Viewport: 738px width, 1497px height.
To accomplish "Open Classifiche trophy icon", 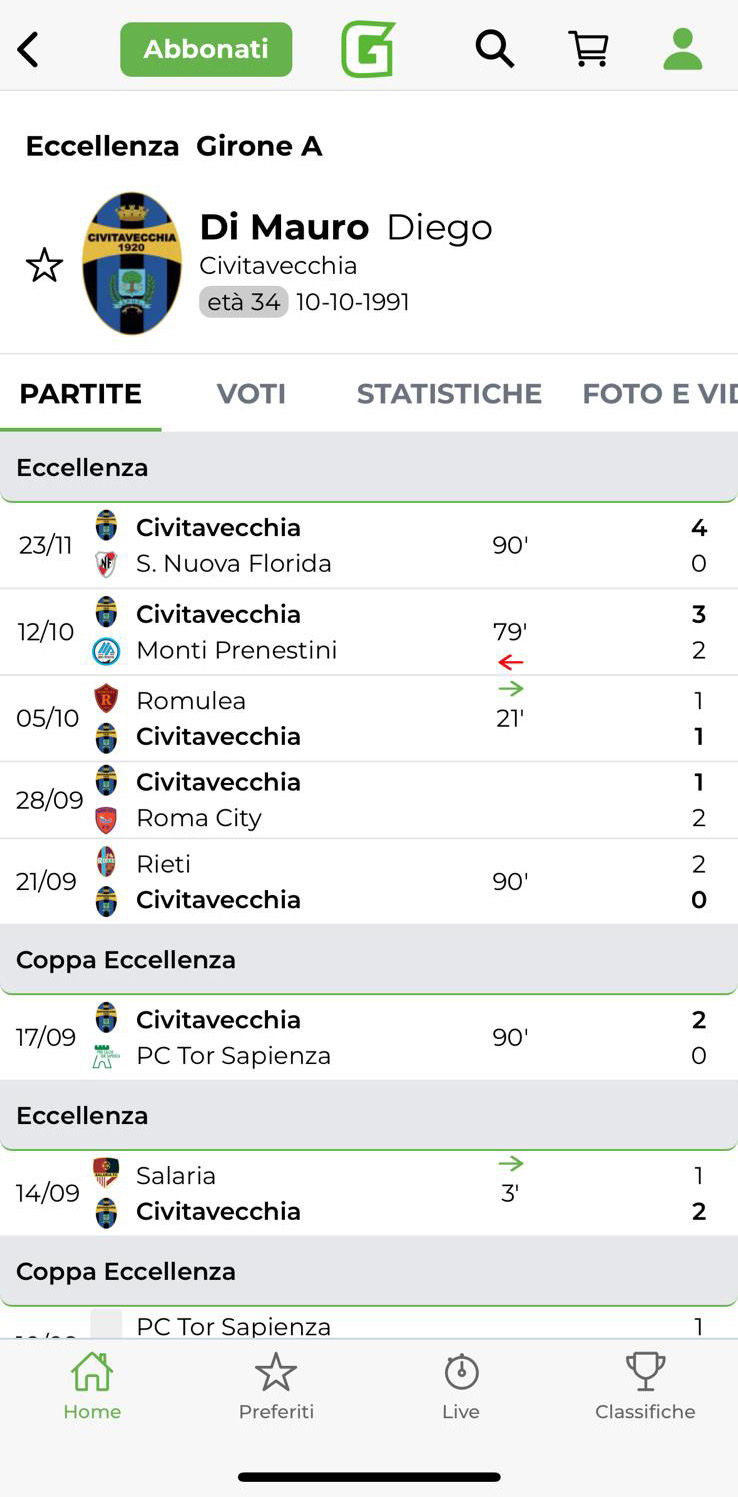I will coord(645,1372).
